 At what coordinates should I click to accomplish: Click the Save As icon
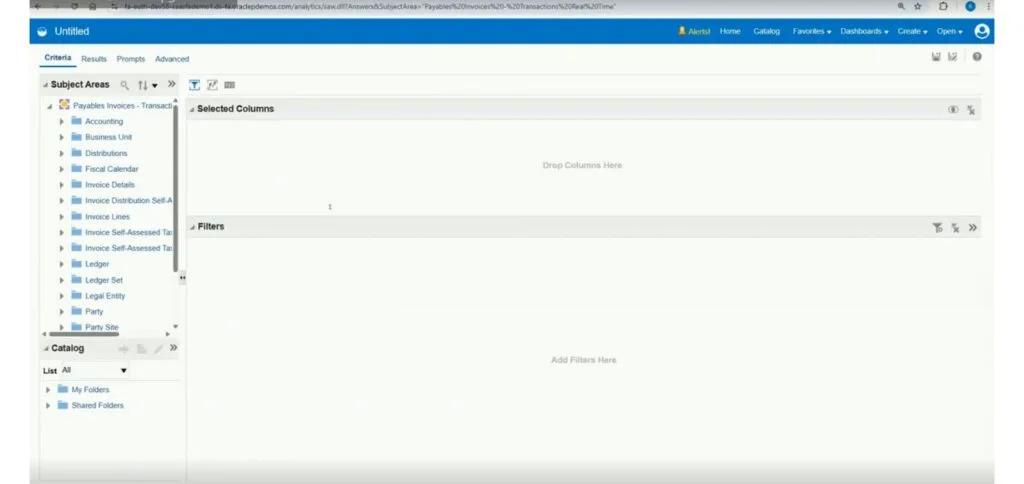pyautogui.click(x=952, y=57)
